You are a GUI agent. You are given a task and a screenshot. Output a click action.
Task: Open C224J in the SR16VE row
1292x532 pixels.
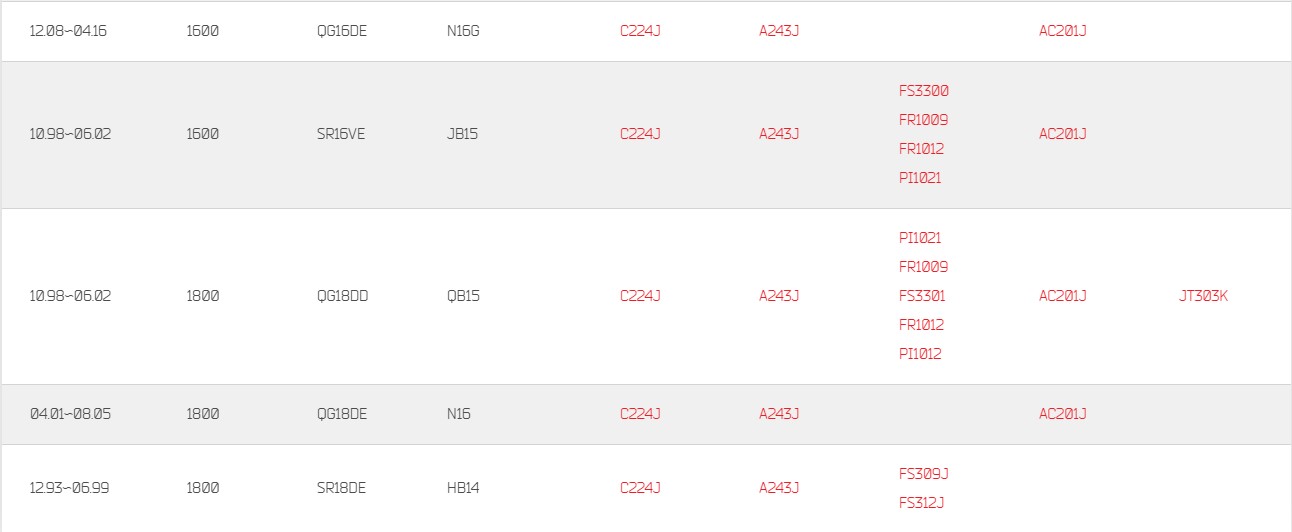point(640,134)
